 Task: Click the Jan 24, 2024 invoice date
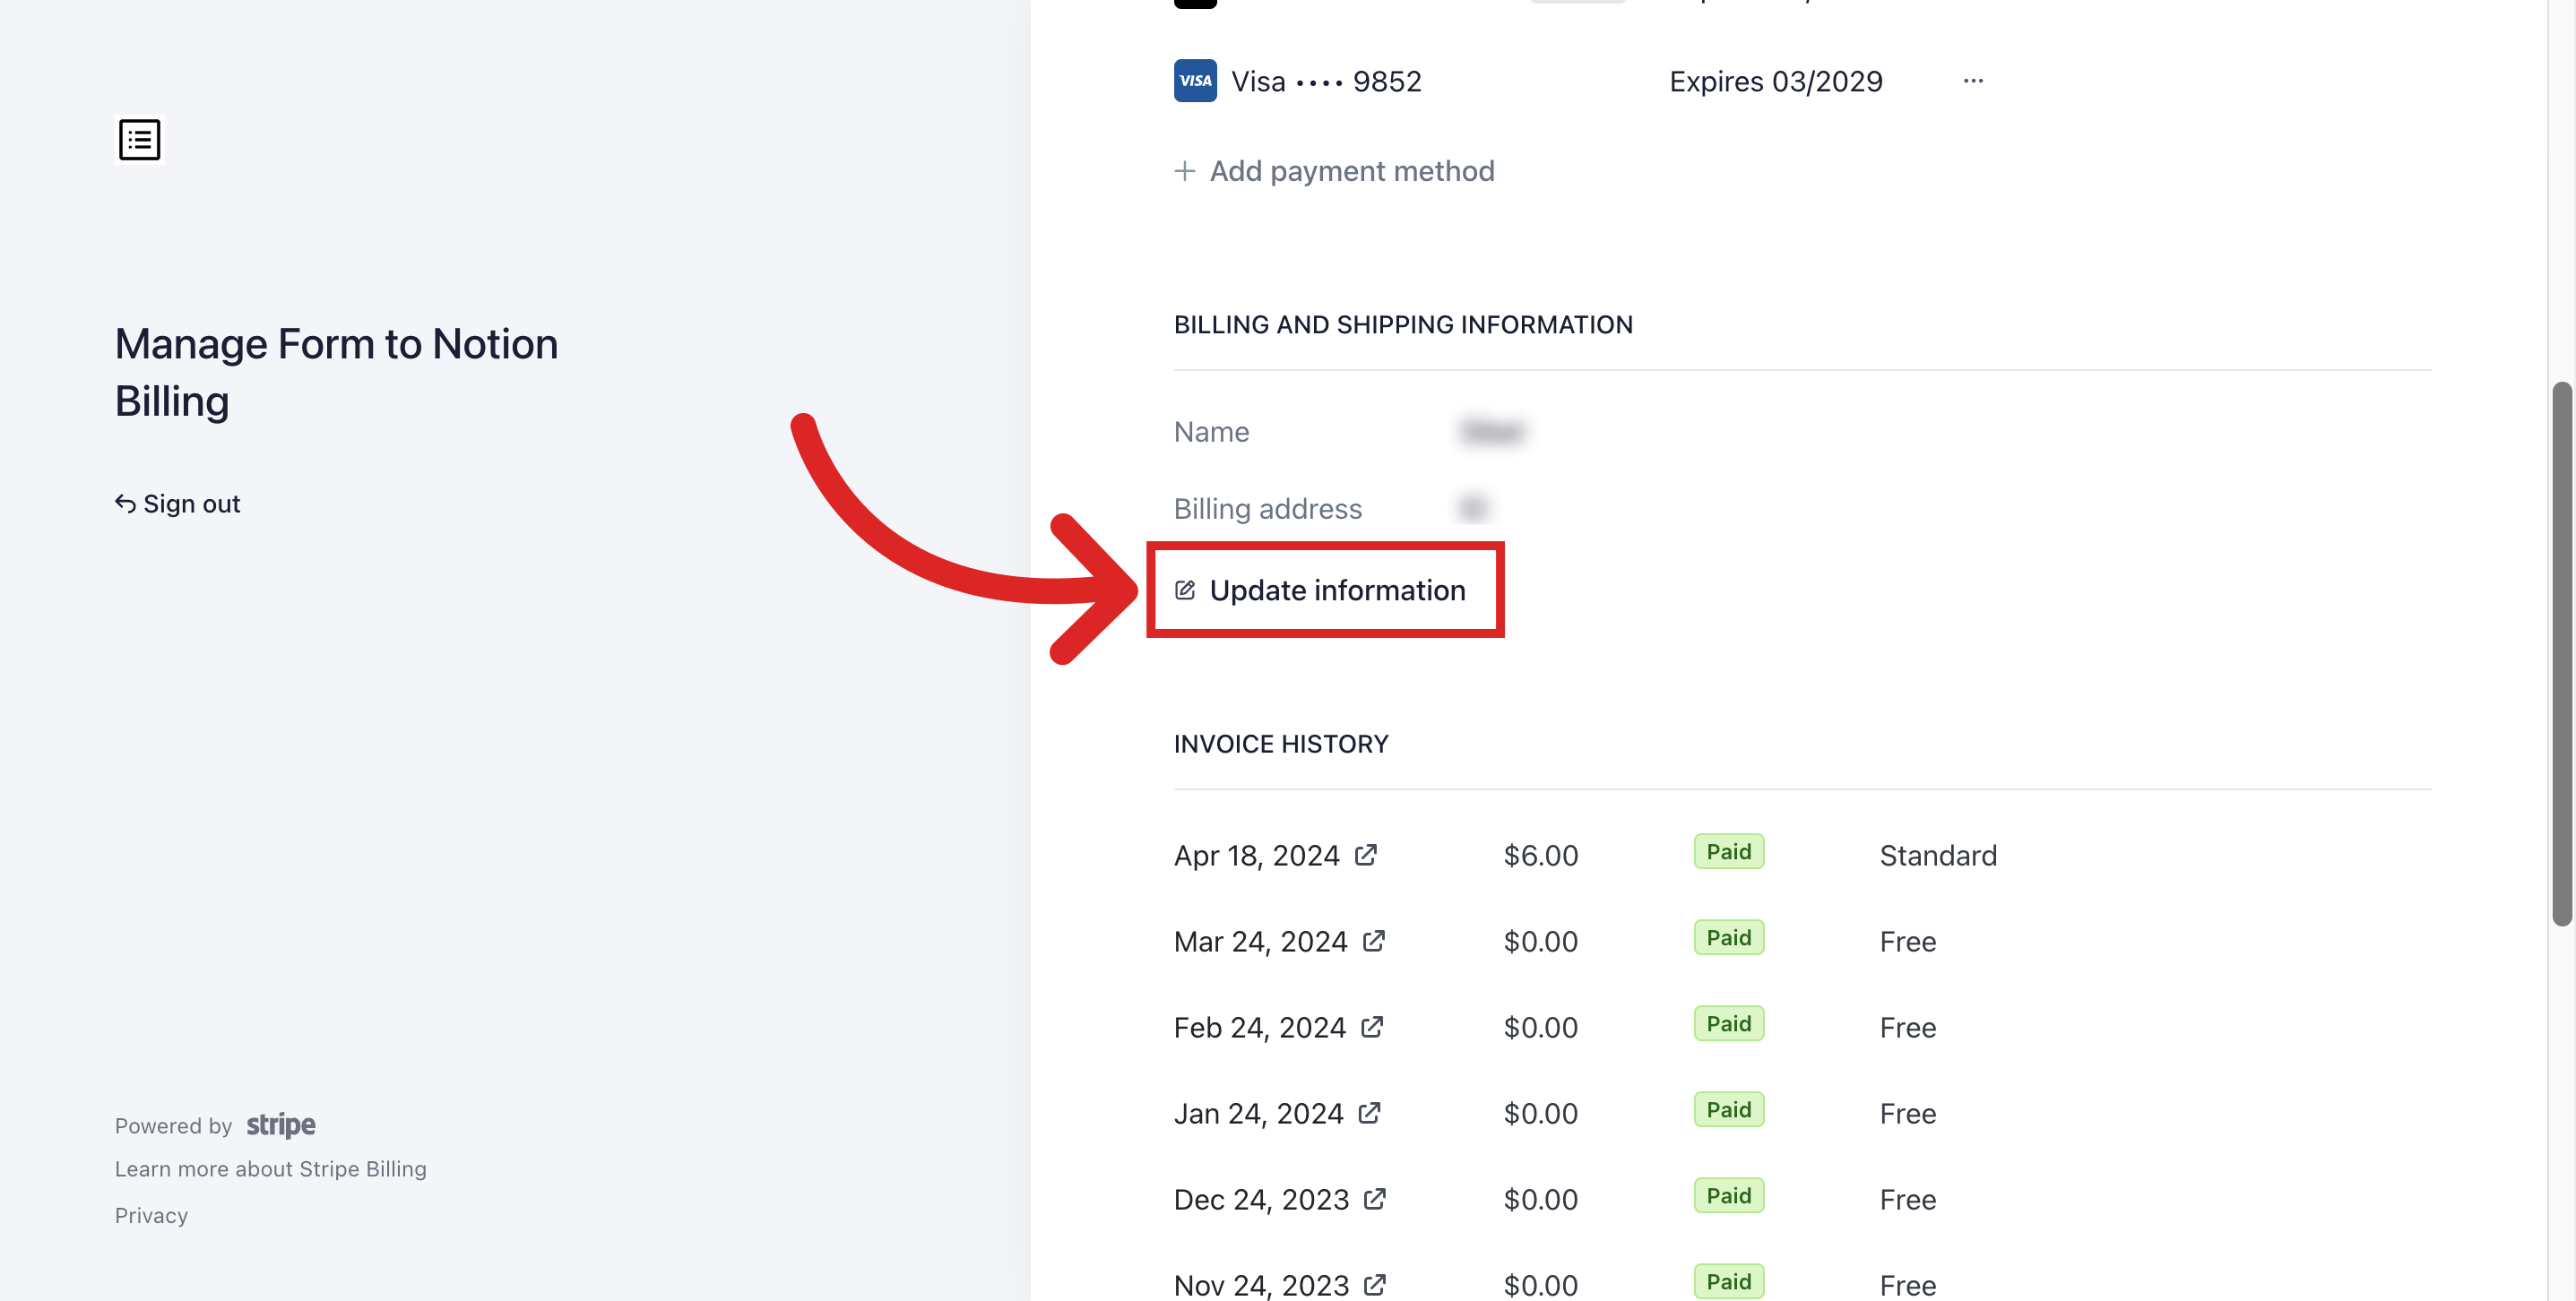(1258, 1113)
